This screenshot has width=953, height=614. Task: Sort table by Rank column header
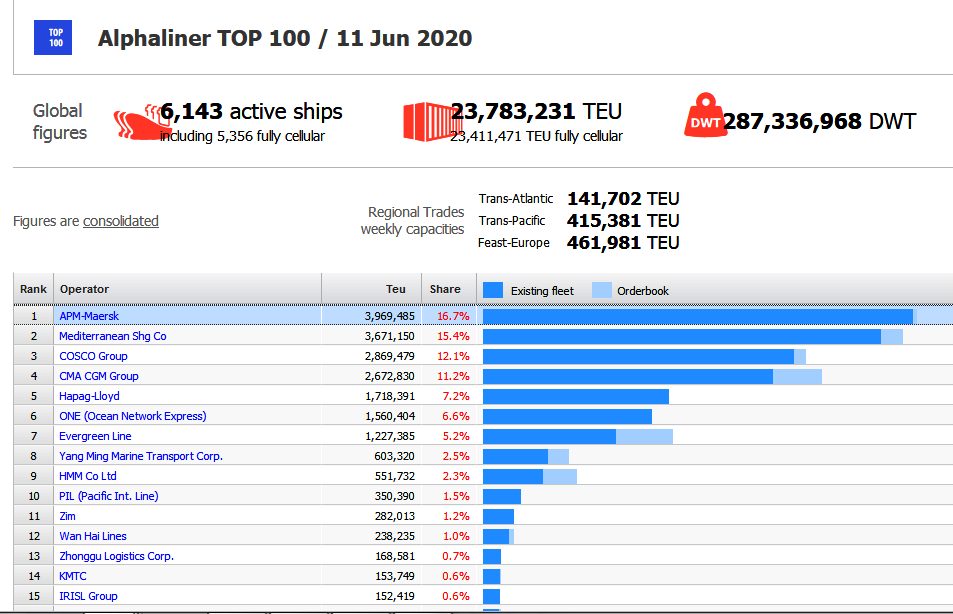pyautogui.click(x=33, y=289)
